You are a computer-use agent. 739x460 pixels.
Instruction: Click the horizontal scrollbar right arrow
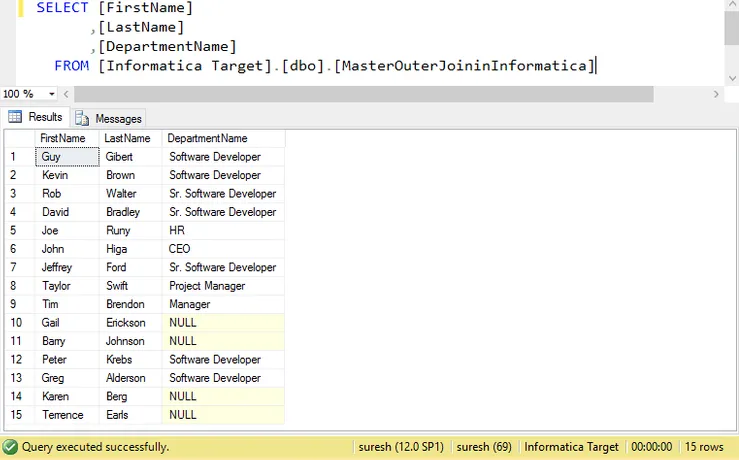click(x=715, y=94)
